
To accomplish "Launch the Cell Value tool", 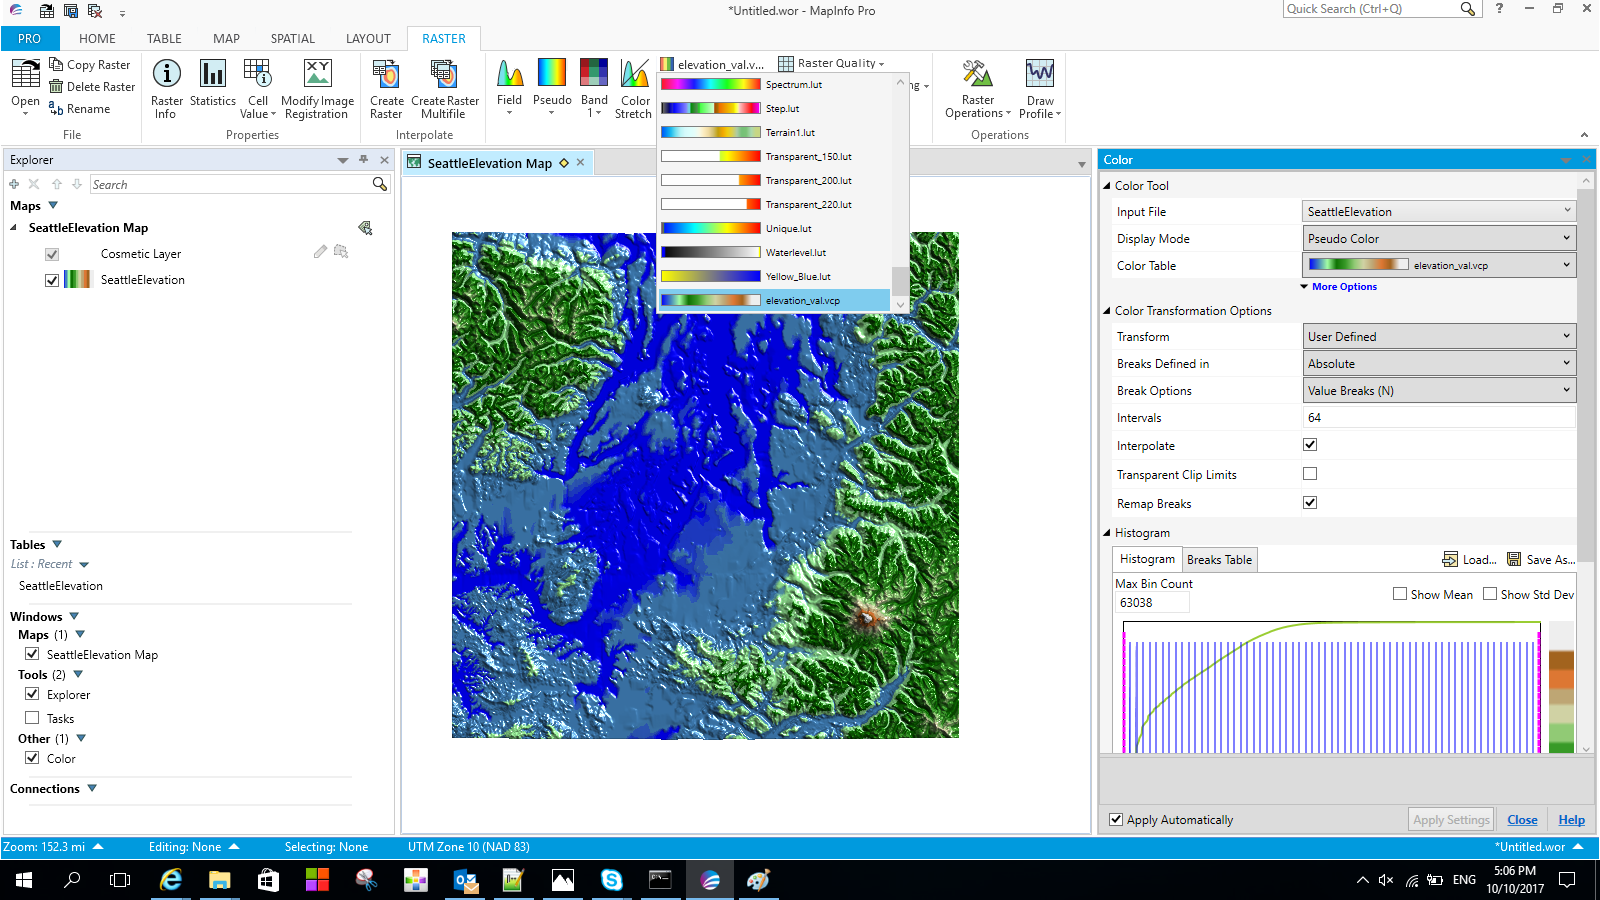I will [258, 88].
